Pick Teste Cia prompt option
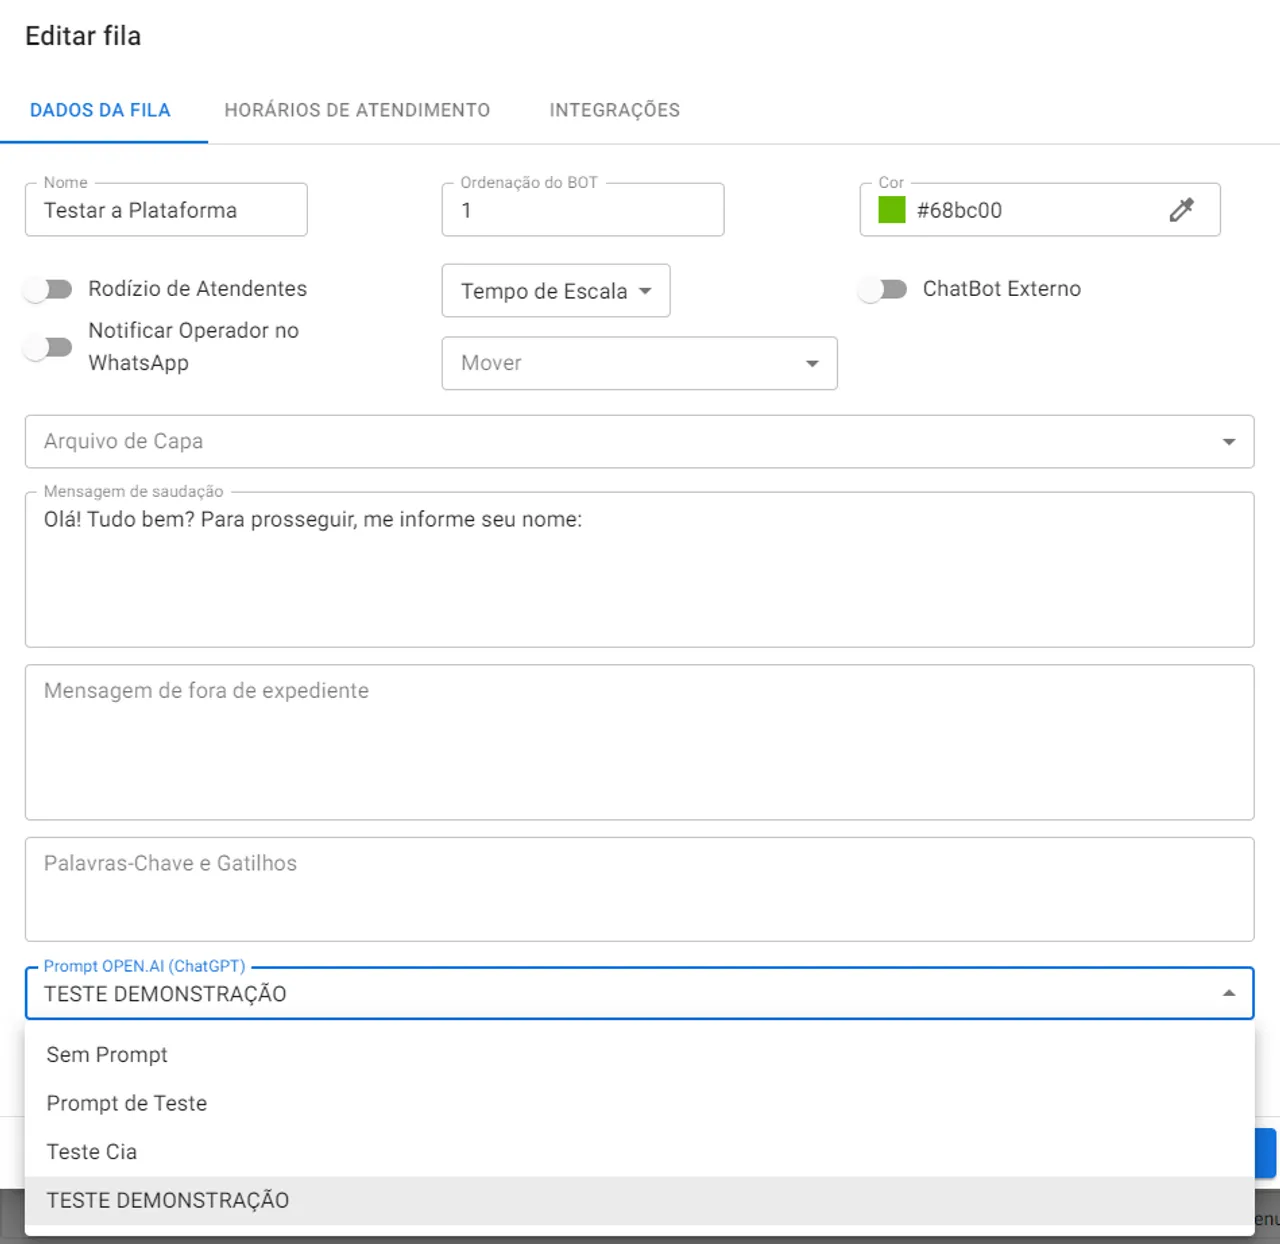 92,1152
